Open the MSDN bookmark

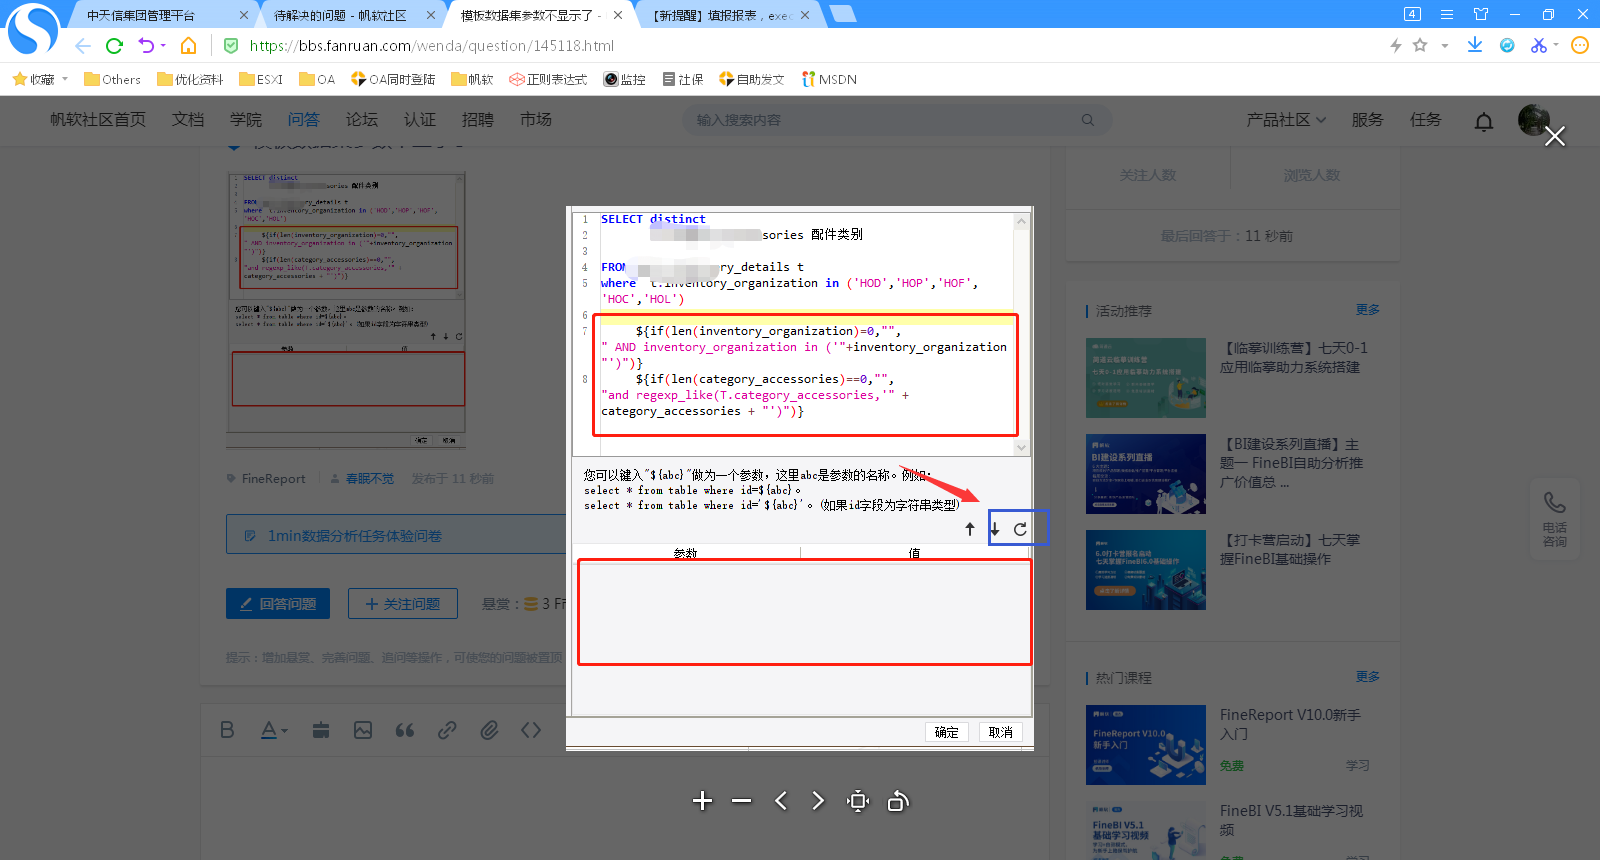[829, 79]
